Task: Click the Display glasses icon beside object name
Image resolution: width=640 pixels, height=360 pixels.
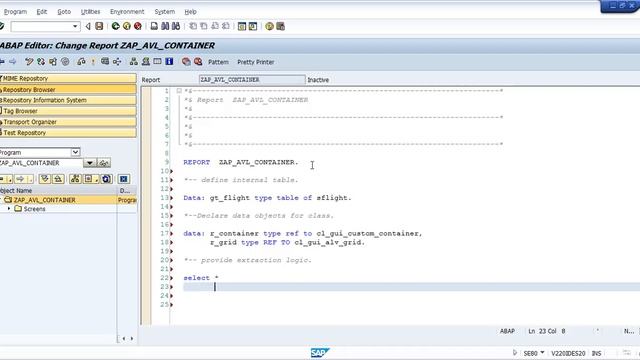Action: (x=104, y=163)
